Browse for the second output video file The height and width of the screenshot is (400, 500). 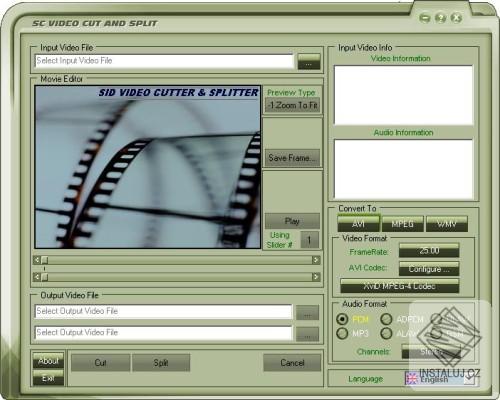pos(307,334)
